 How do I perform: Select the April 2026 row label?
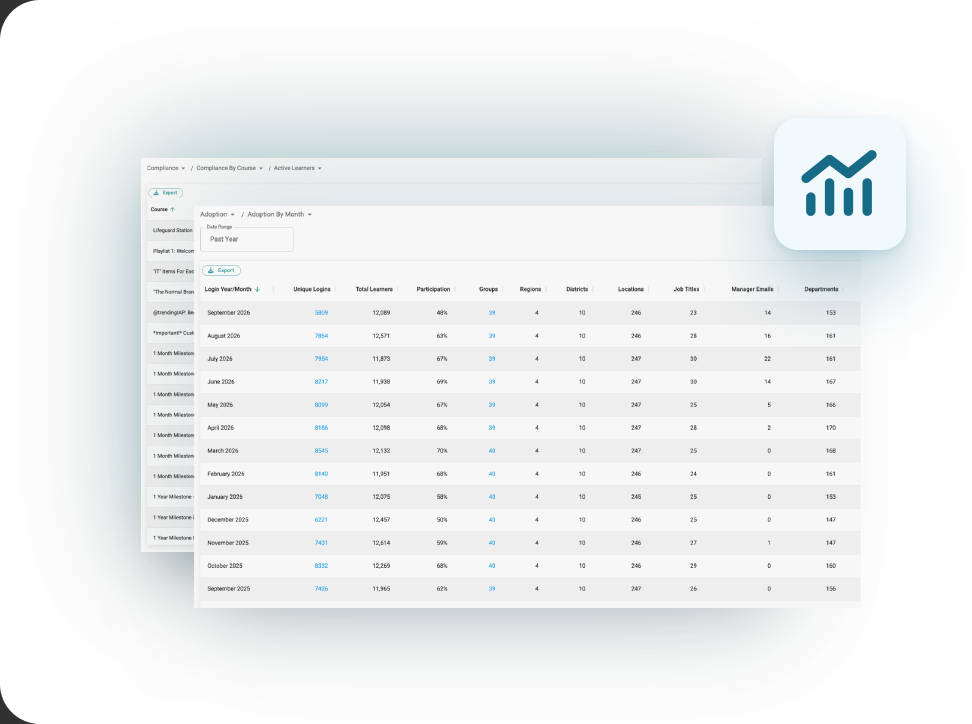221,428
